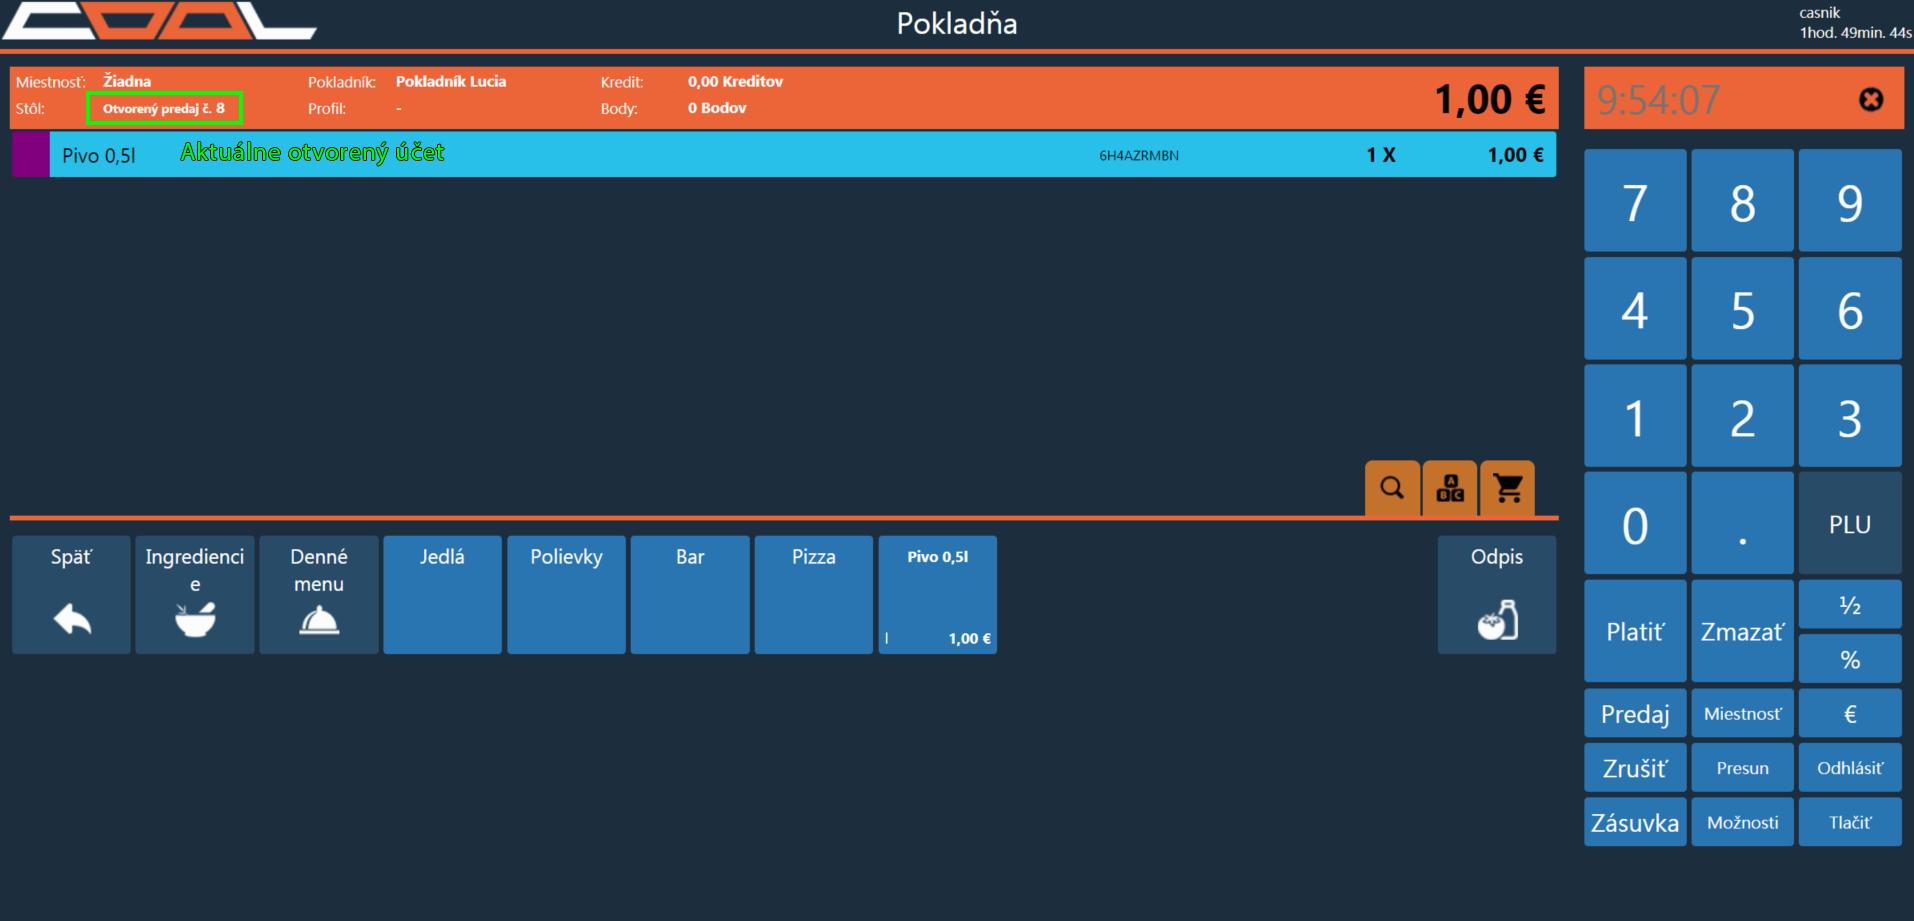Click the Odpis write-off button

(1496, 595)
